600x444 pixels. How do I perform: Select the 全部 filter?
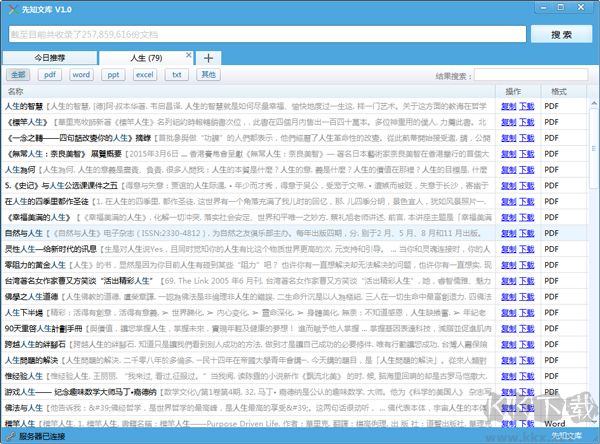19,75
